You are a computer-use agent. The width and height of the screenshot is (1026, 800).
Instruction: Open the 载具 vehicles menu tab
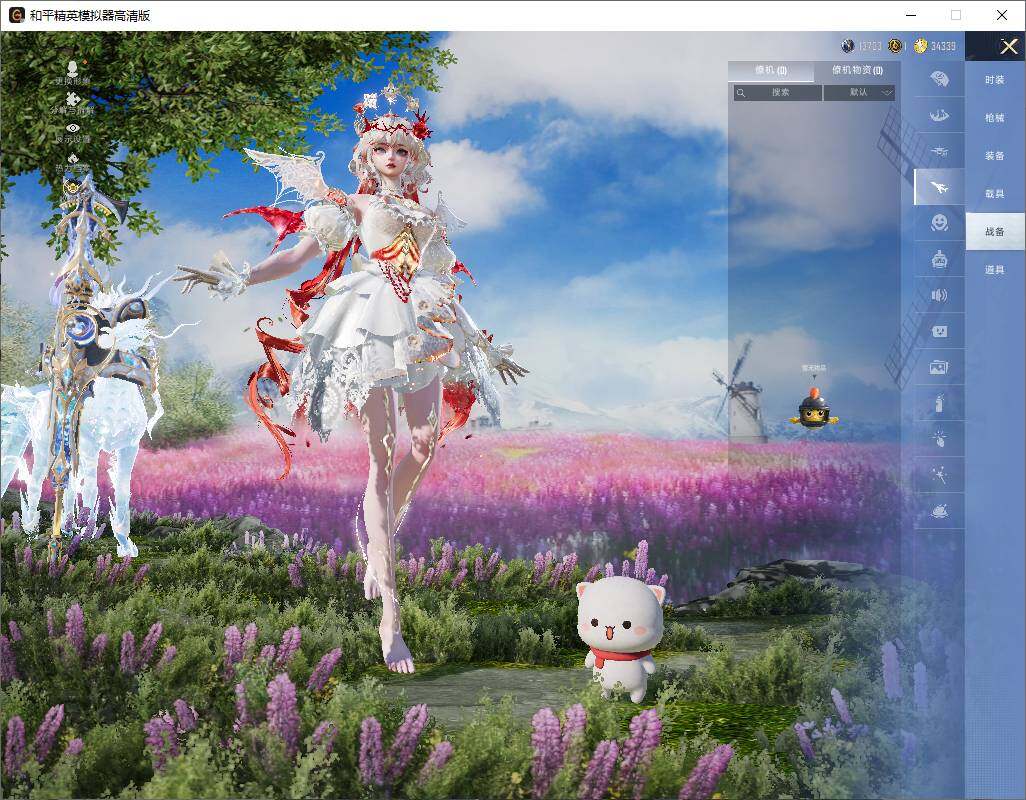click(x=995, y=194)
